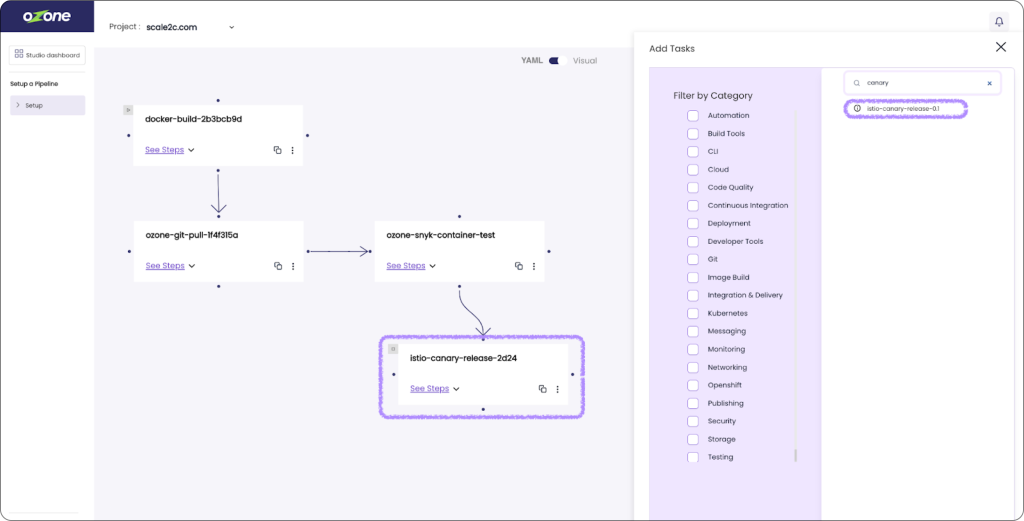Image resolution: width=1024 pixels, height=521 pixels.
Task: Expand the Setup sidebar item
Action: click(47, 105)
